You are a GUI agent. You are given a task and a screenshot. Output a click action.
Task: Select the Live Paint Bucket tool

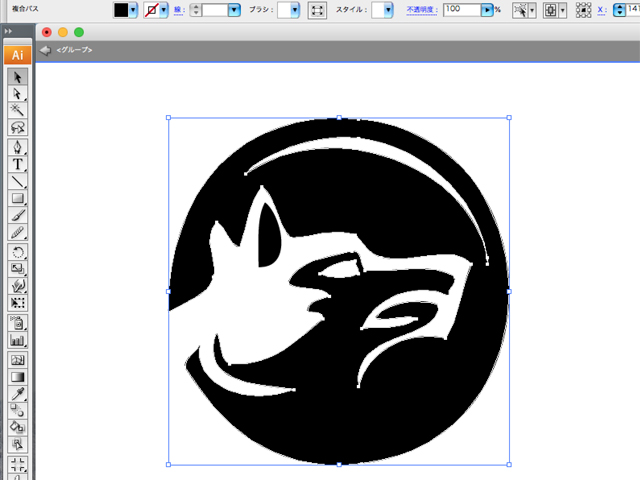pyautogui.click(x=17, y=427)
